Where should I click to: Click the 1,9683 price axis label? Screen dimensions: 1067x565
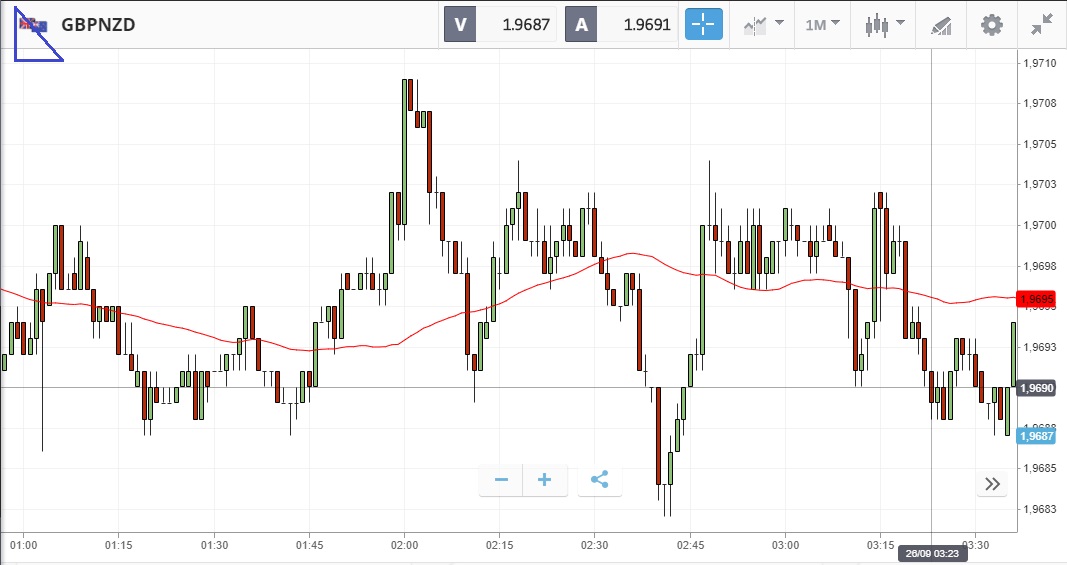(x=1040, y=509)
